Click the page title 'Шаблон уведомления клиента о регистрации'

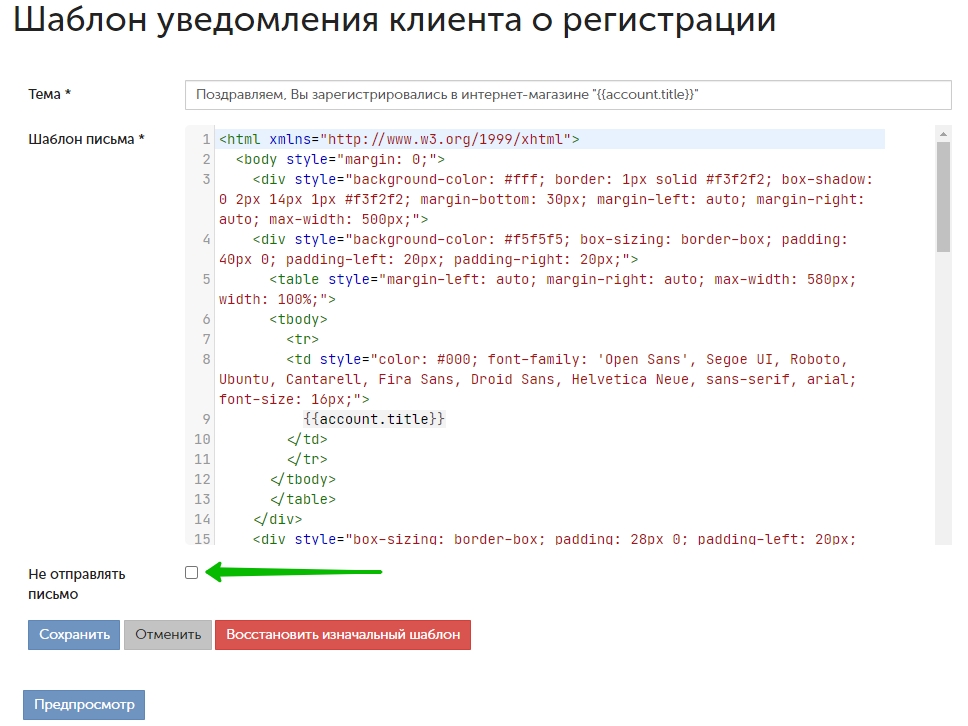[394, 19]
